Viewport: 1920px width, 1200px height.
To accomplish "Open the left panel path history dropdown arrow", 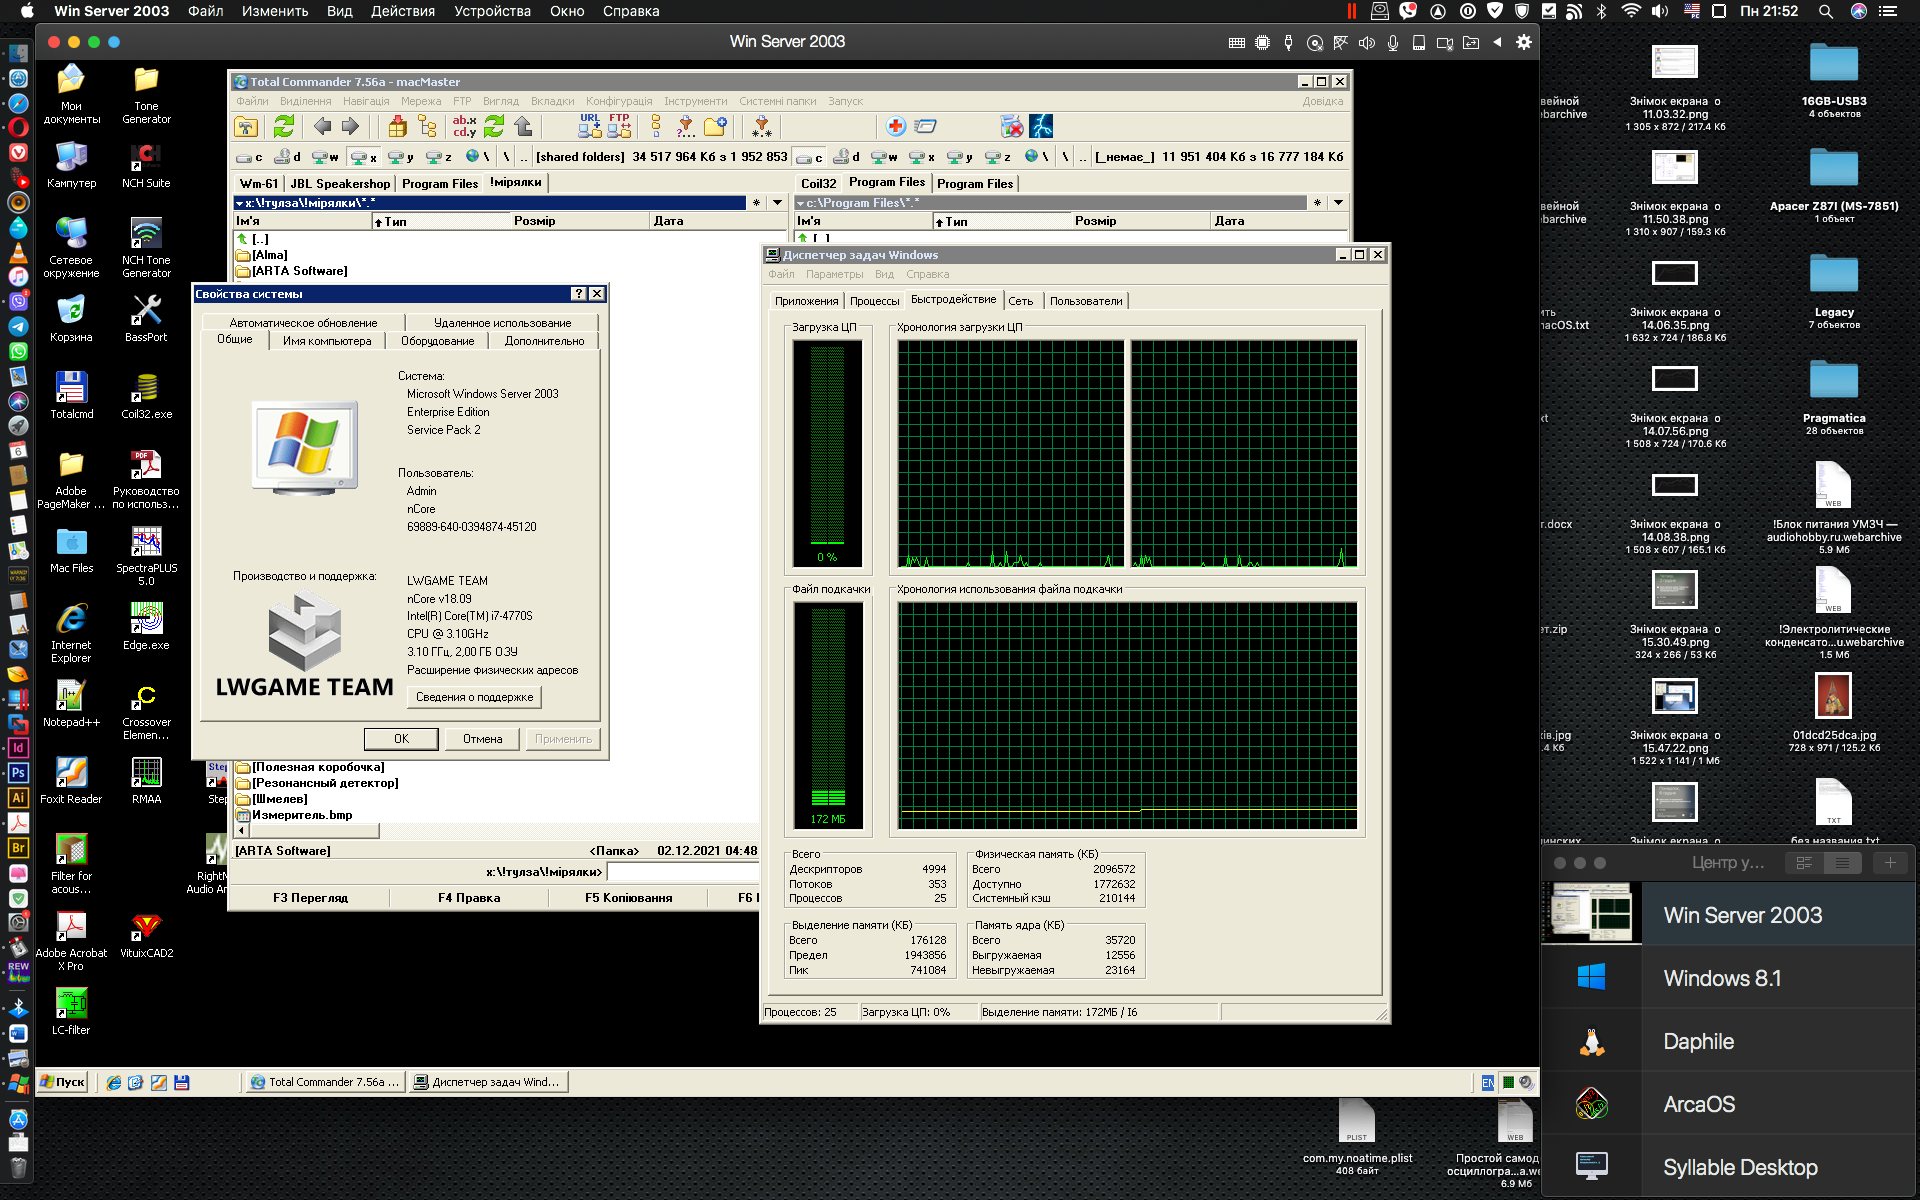I will click(x=778, y=203).
